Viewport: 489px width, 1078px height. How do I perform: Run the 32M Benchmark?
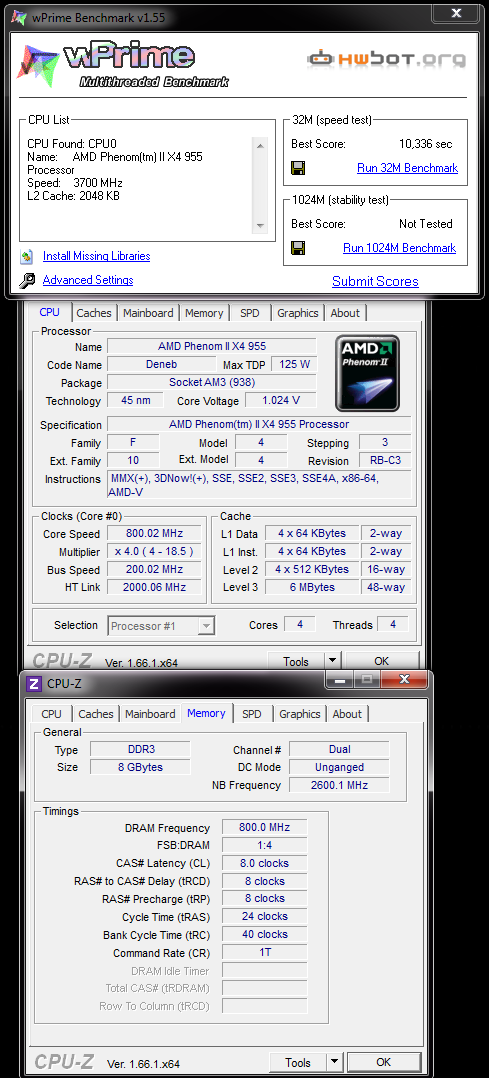point(407,168)
